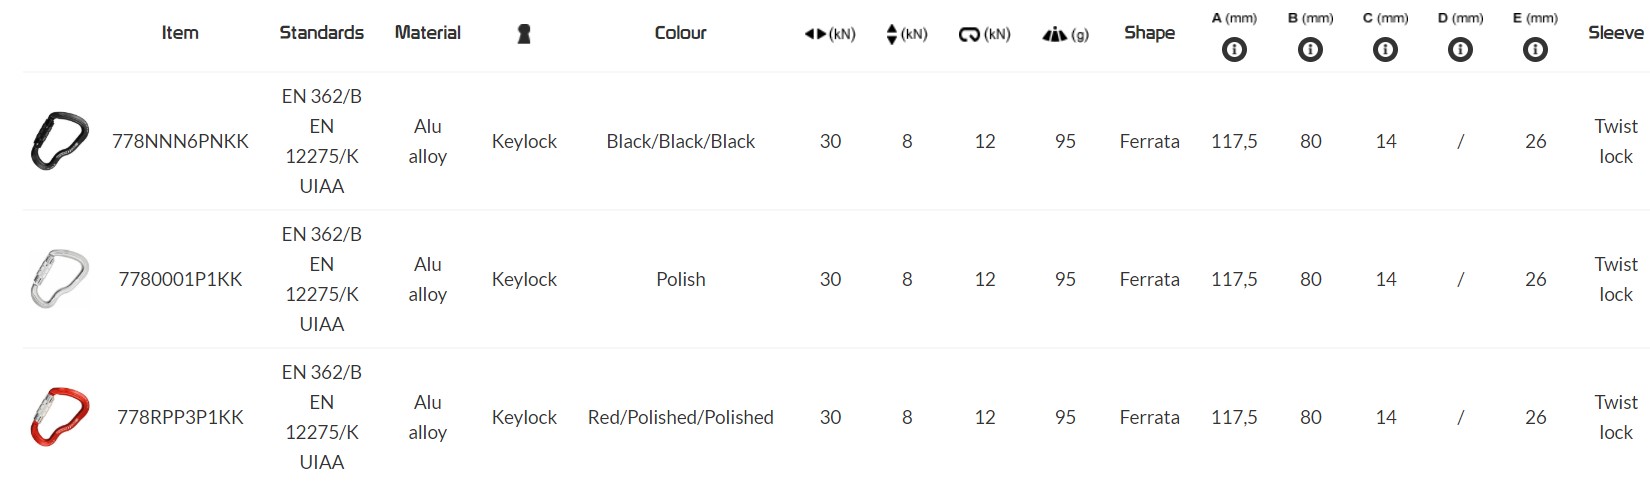Click the Sleeve column header
This screenshot has width=1650, height=499.
(1615, 33)
